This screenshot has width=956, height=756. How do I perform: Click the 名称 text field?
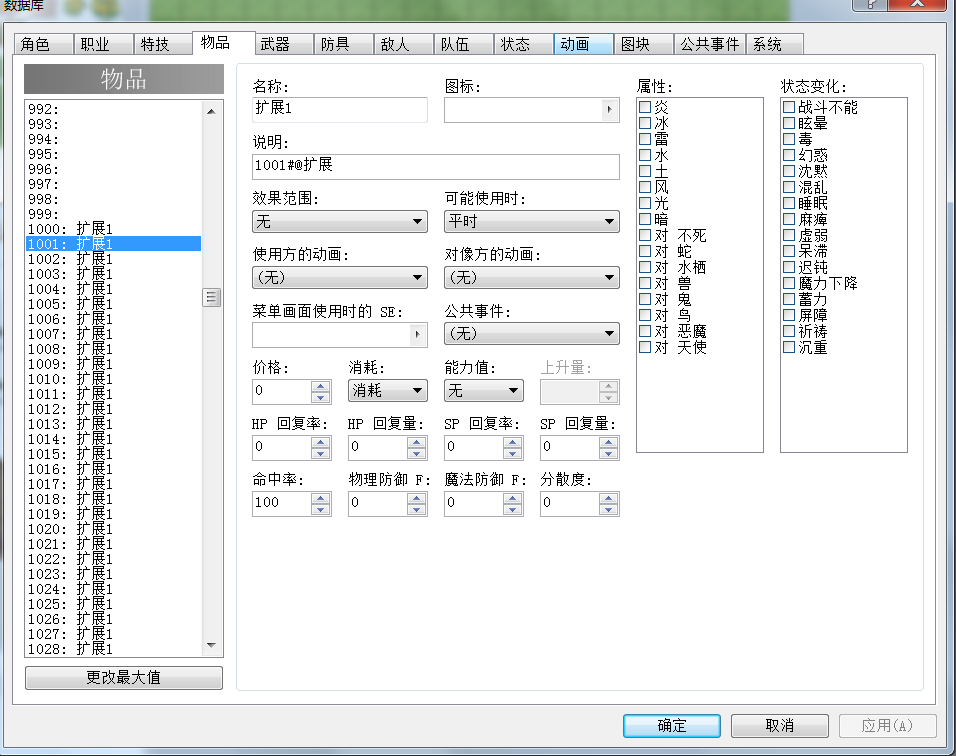[x=340, y=109]
